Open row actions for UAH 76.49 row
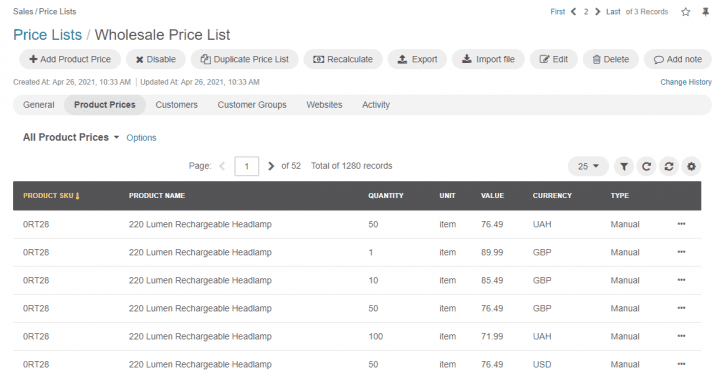 [x=681, y=224]
